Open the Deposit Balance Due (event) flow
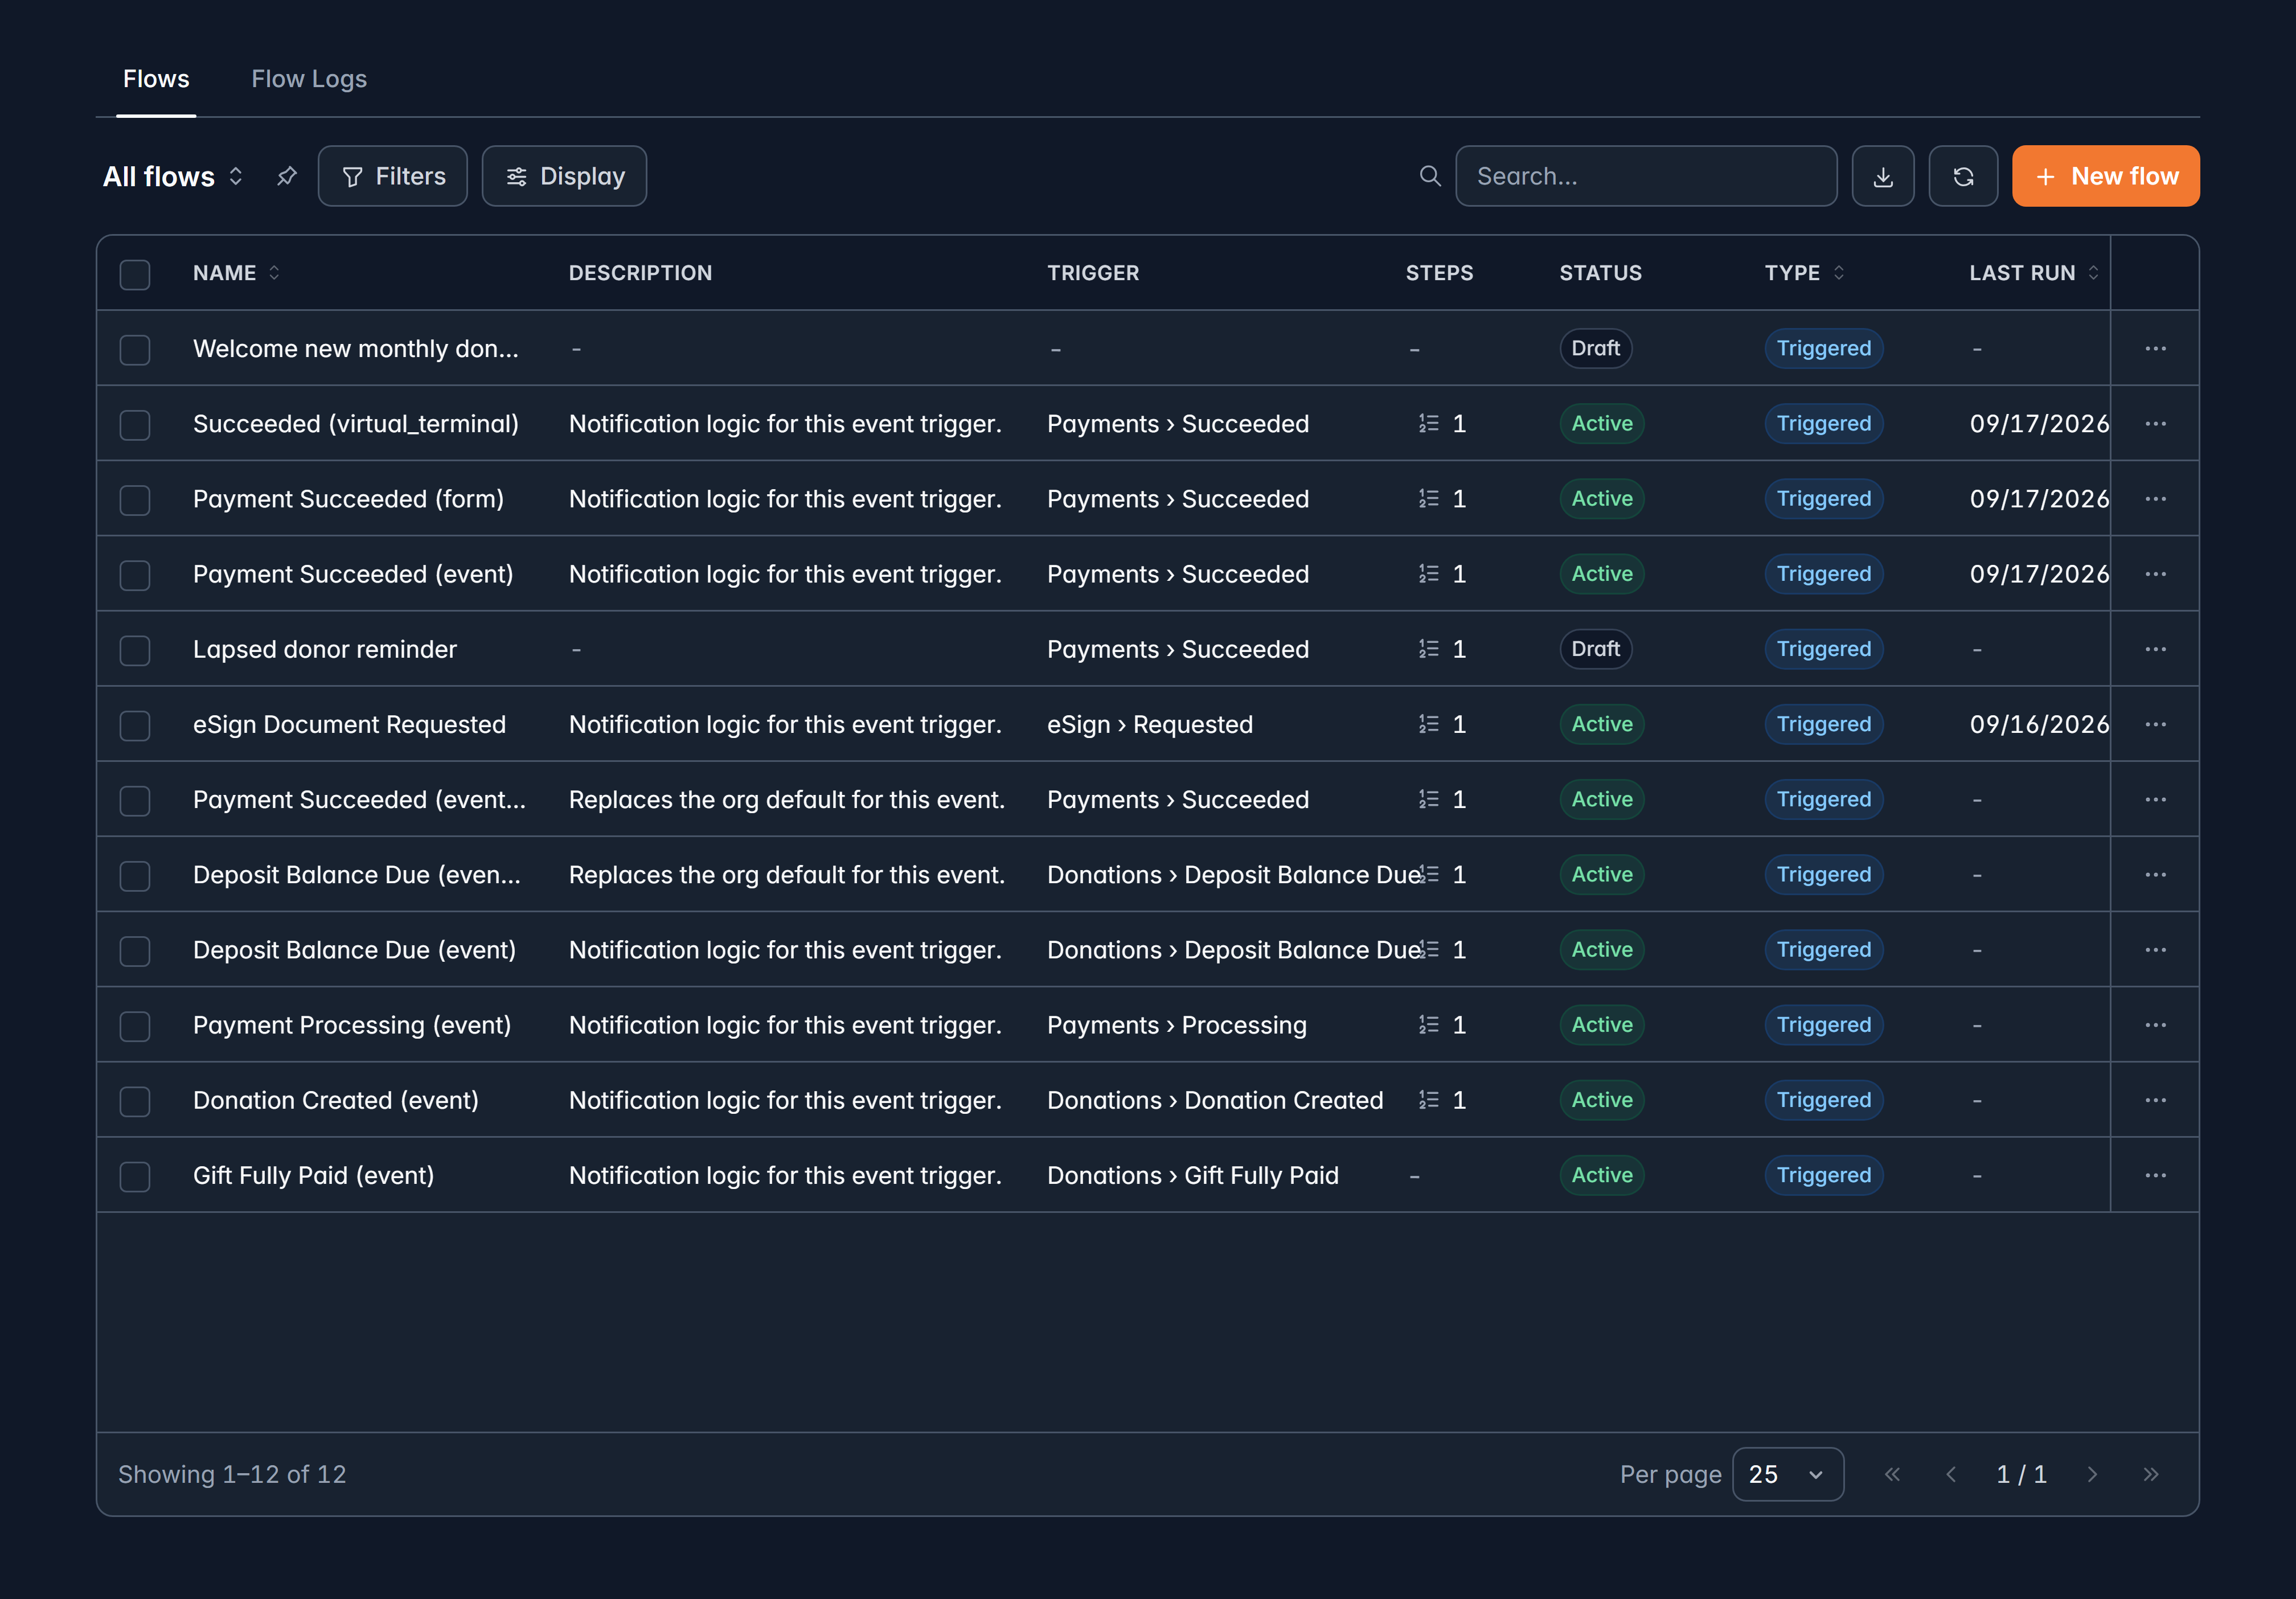 354,950
